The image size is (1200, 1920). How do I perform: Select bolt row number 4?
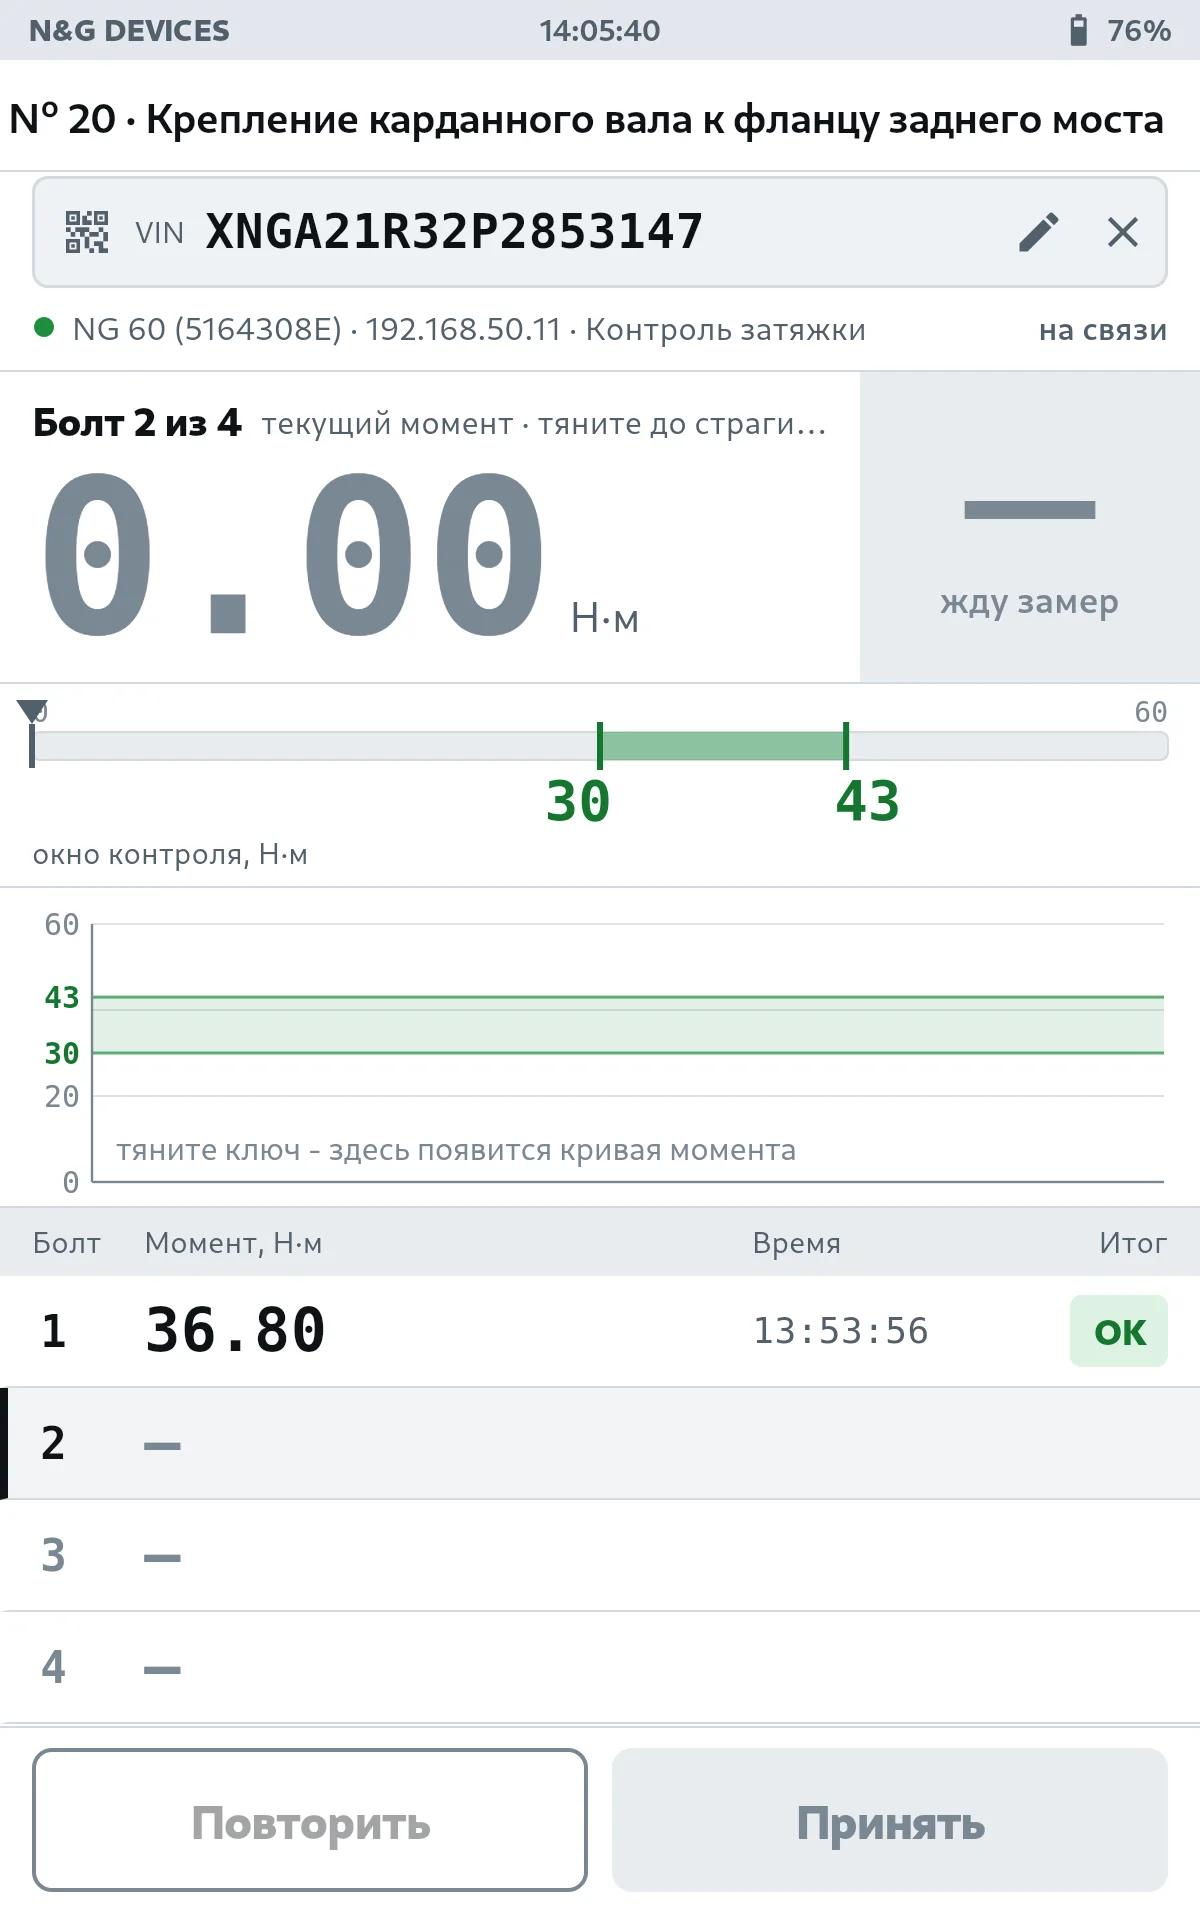[600, 1667]
